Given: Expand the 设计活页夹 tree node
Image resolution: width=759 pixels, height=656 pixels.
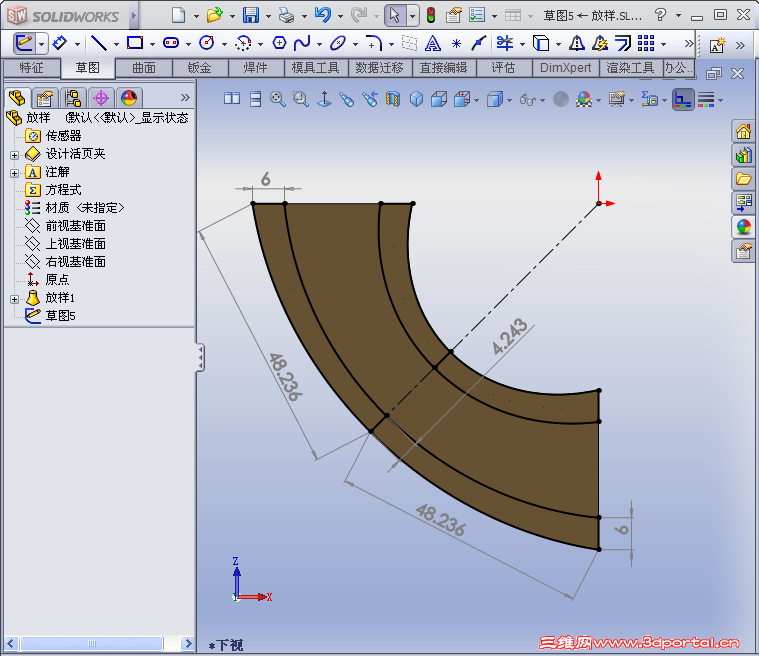Looking at the screenshot, I should (15, 155).
